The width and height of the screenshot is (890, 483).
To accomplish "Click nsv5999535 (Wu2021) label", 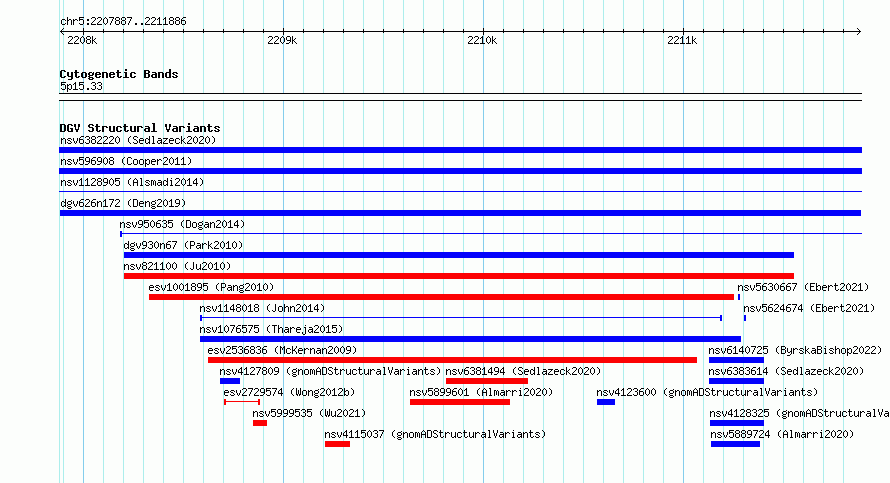I will tap(309, 413).
